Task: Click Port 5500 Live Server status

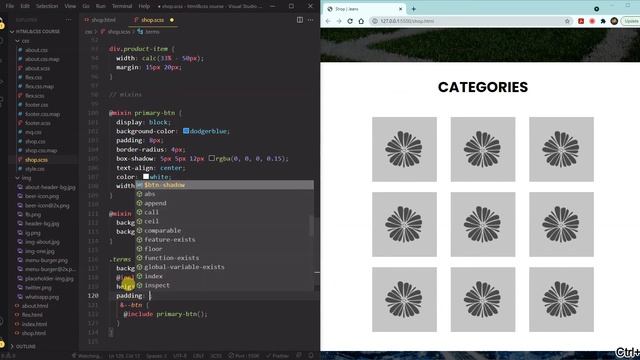Action: tap(244, 356)
